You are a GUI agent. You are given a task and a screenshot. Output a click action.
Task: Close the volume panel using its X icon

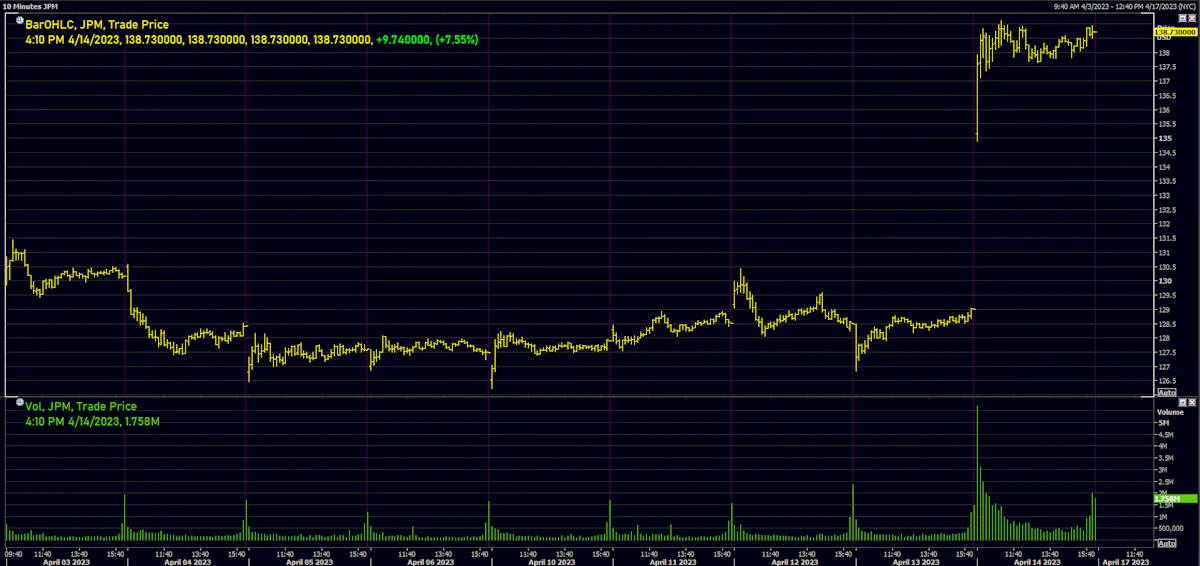click(1192, 402)
